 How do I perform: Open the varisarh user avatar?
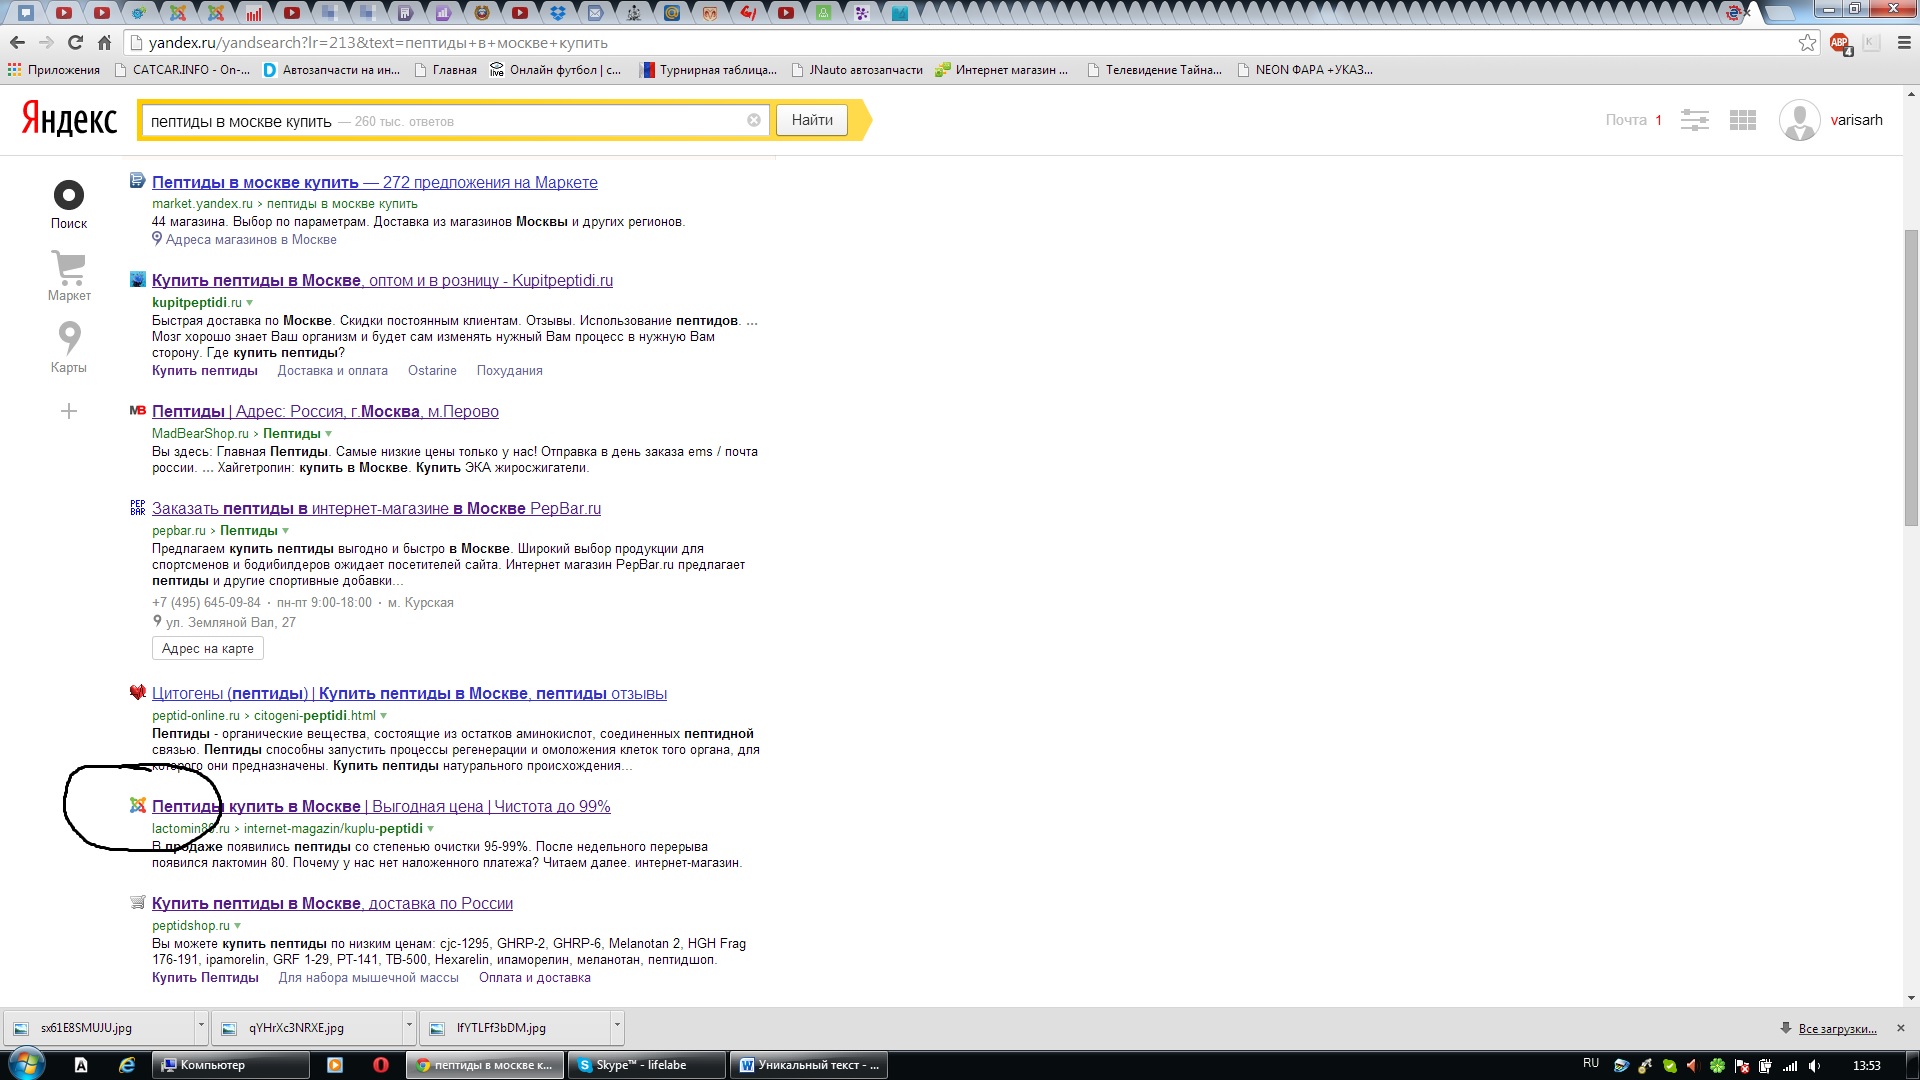1799,120
